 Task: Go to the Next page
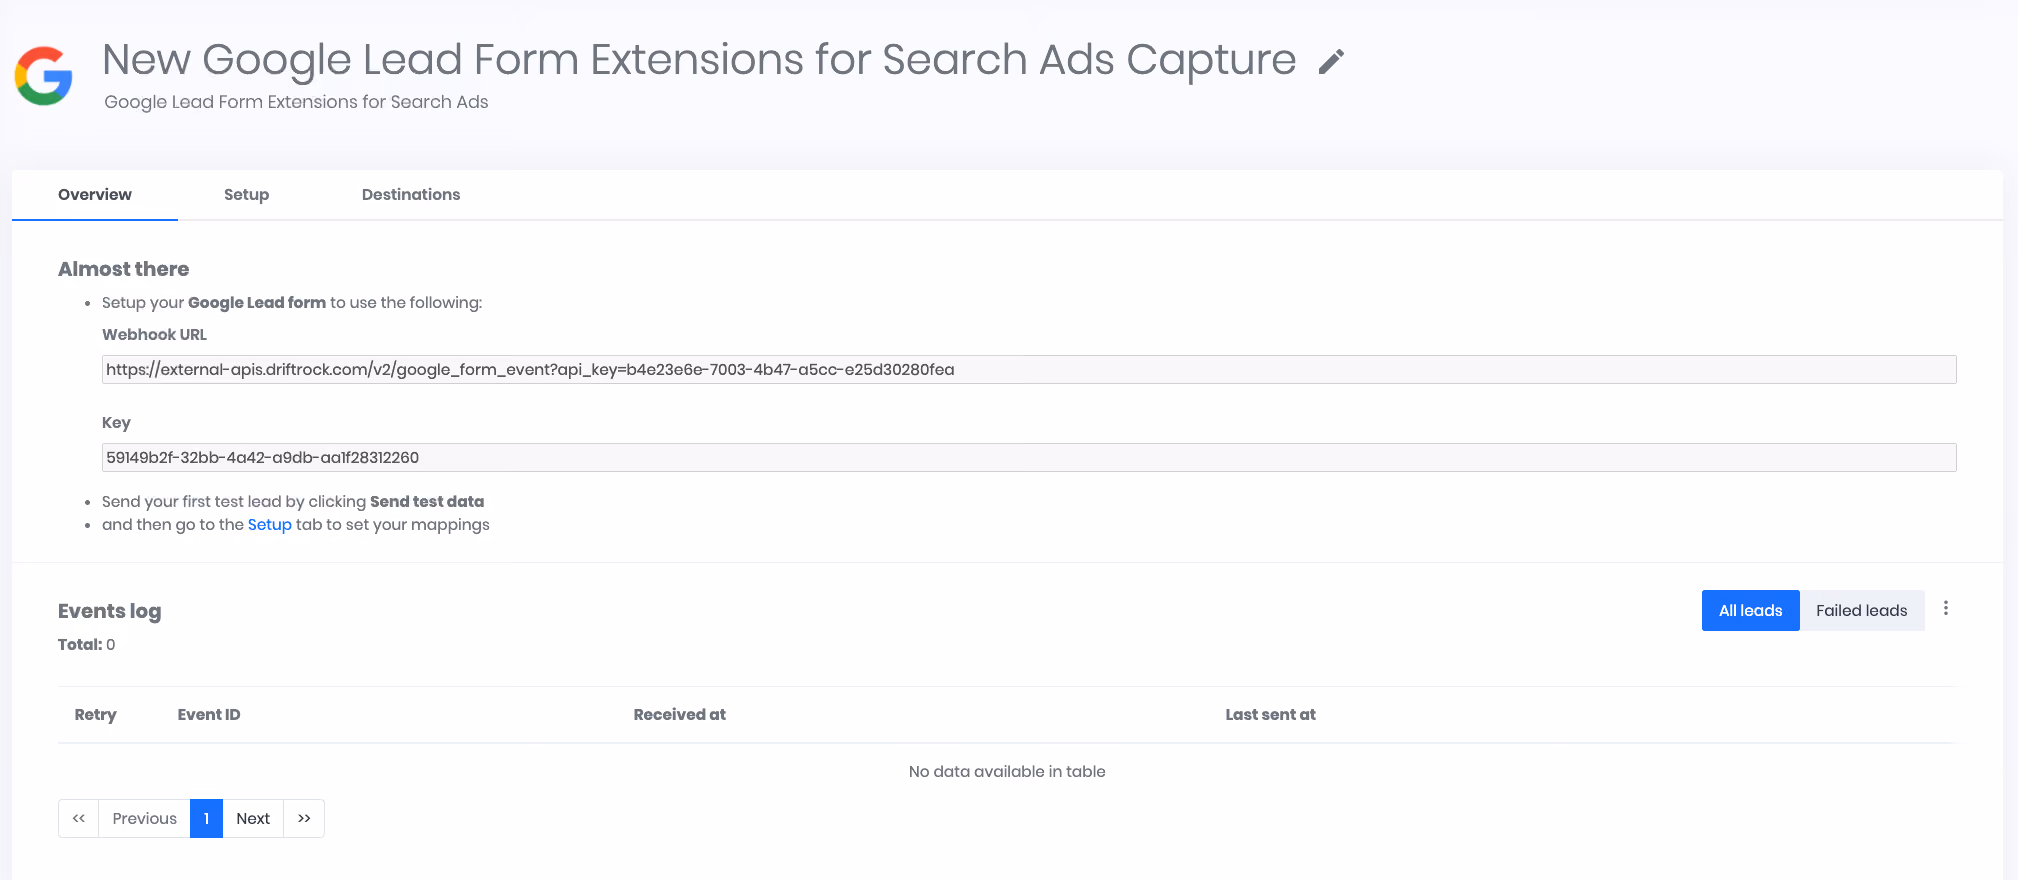253,818
